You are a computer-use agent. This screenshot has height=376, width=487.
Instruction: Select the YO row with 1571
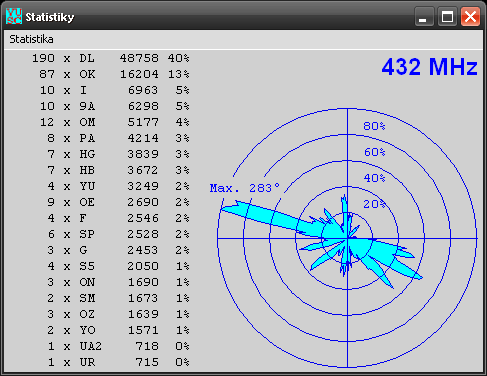(x=118, y=330)
